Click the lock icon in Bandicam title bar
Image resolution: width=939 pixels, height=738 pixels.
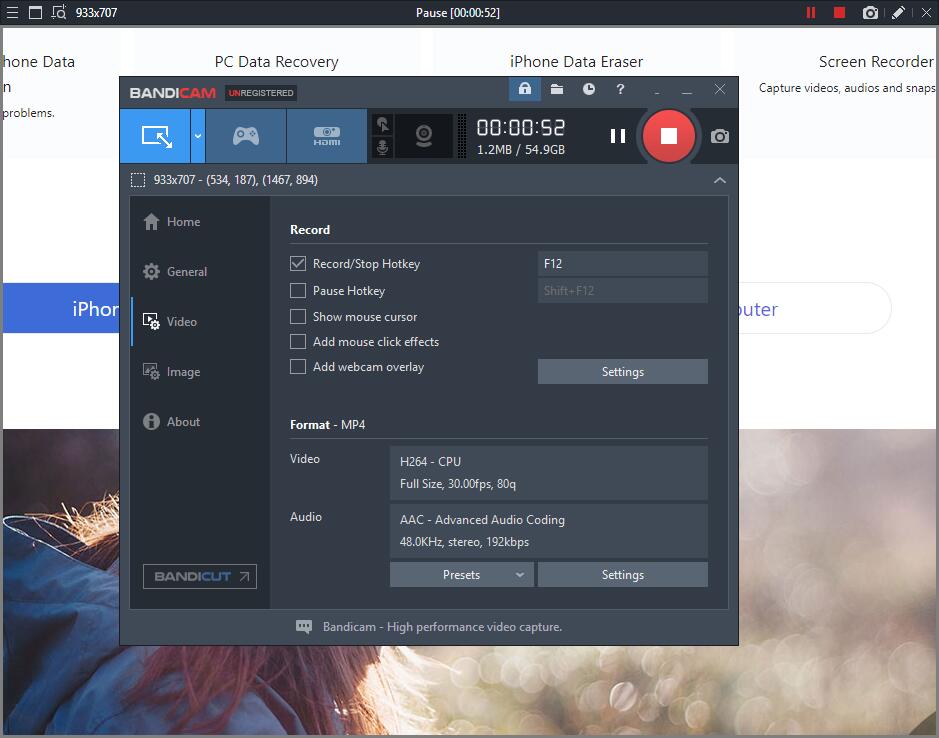[525, 89]
